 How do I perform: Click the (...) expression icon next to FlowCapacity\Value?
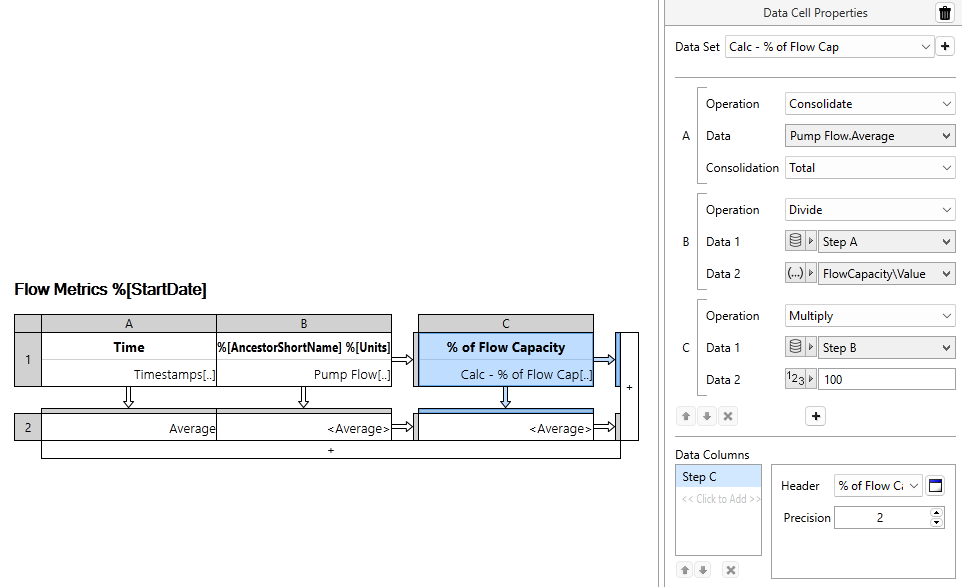tap(795, 273)
